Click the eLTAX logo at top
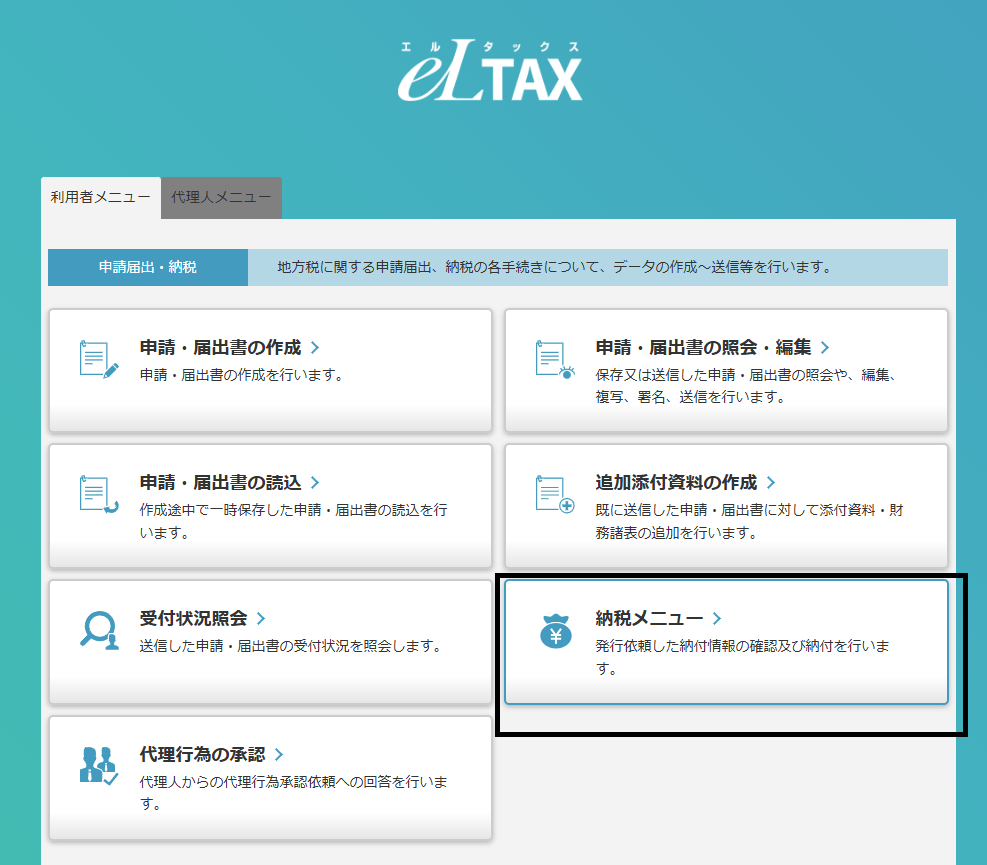The image size is (987, 865). [490, 71]
